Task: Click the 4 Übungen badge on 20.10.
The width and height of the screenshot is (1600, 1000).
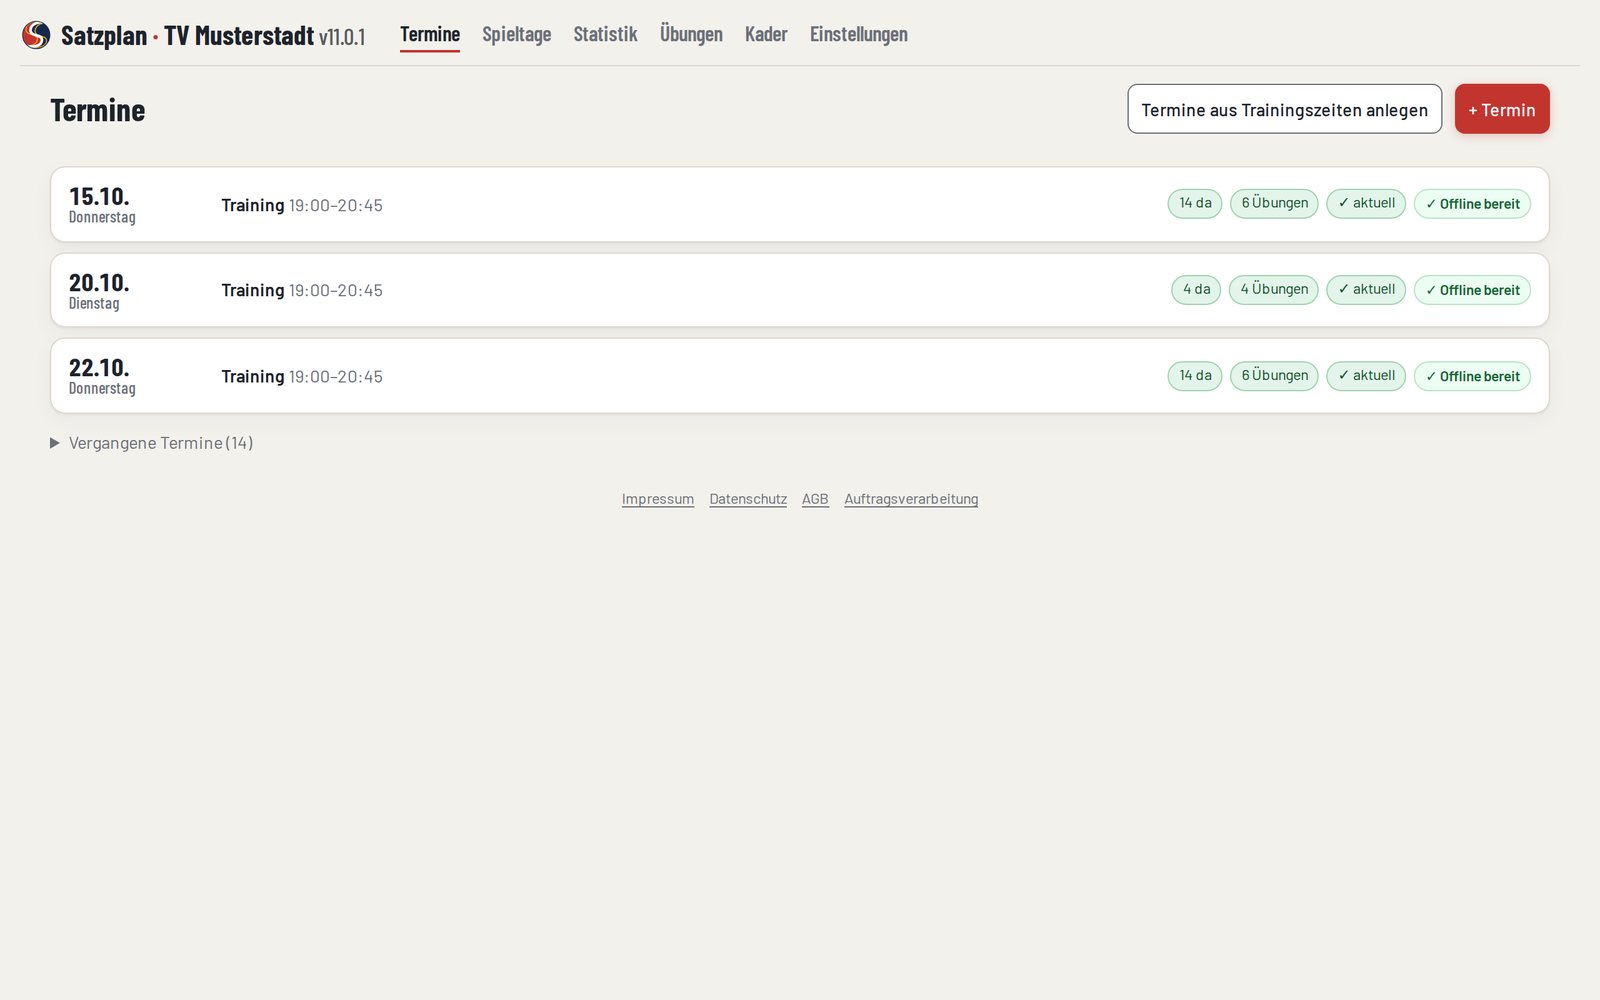Action: (x=1274, y=290)
